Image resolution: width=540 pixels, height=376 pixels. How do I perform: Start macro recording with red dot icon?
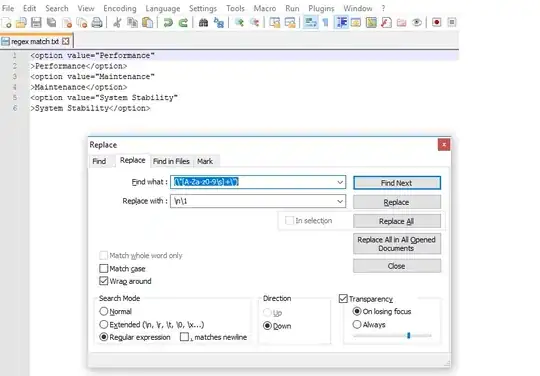(437, 23)
